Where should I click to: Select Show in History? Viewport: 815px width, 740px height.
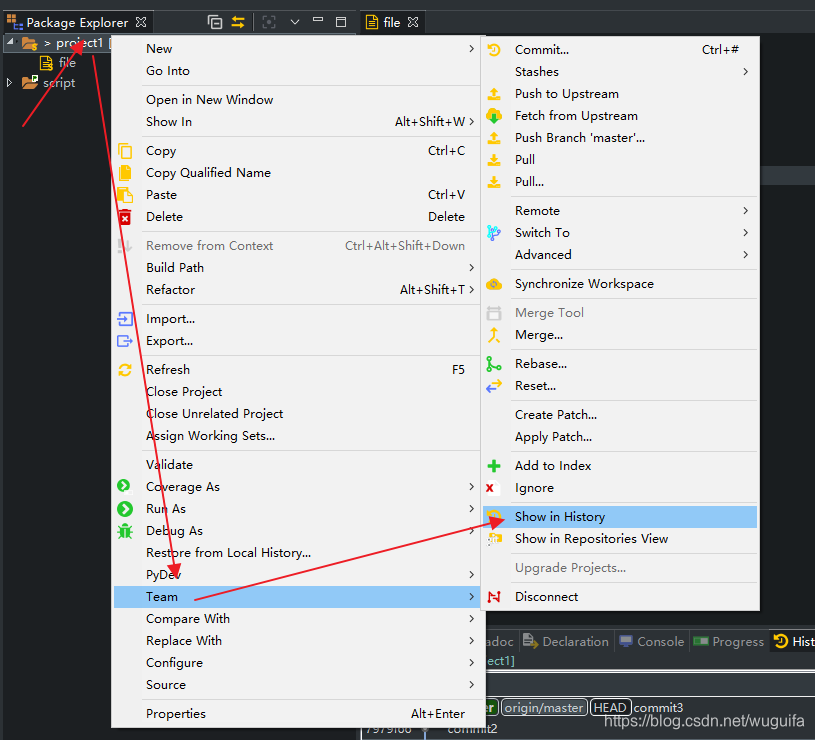pos(620,517)
